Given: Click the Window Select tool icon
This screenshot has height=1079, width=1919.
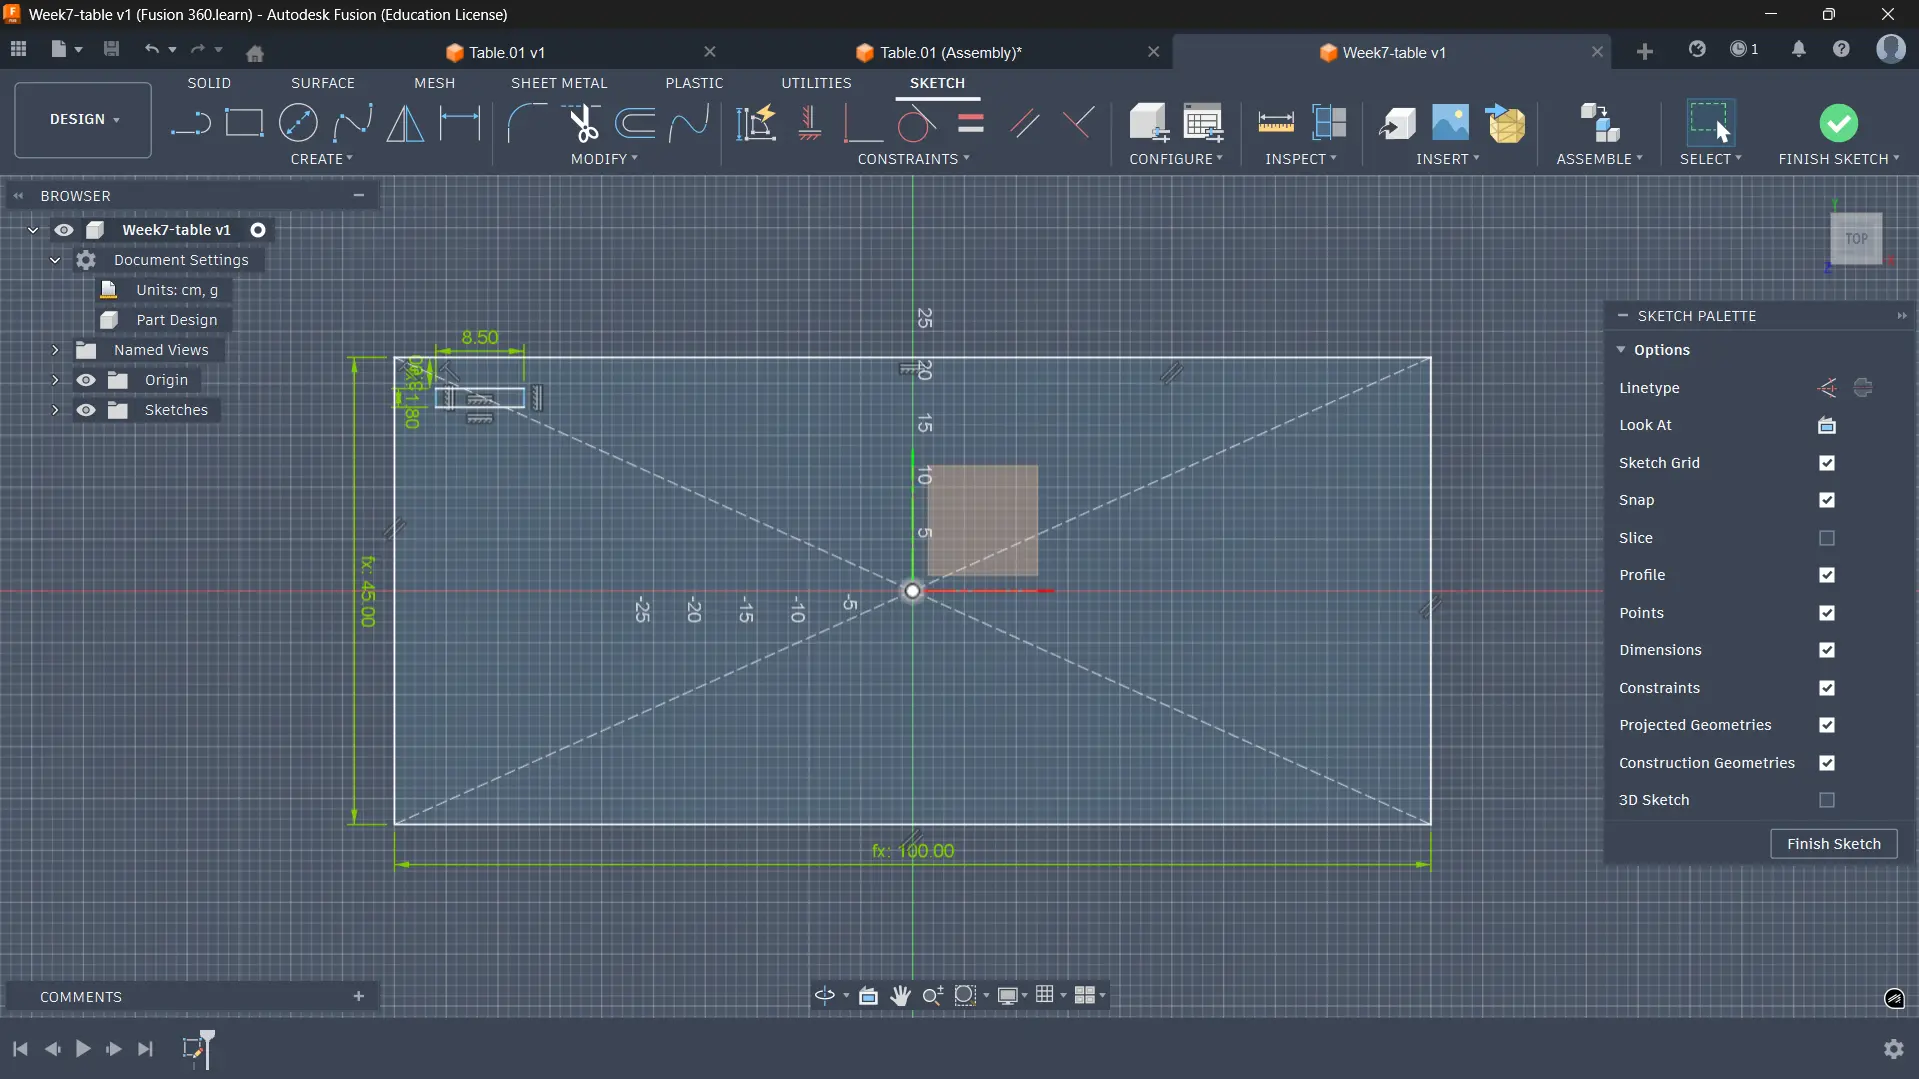Looking at the screenshot, I should pos(1709,123).
